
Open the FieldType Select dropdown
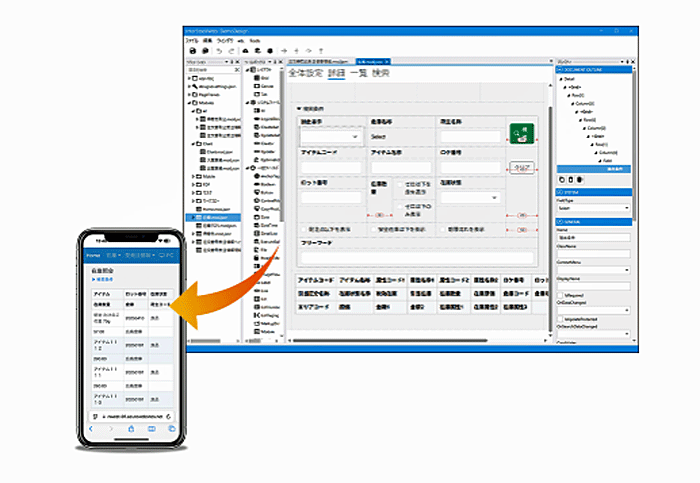pos(592,209)
